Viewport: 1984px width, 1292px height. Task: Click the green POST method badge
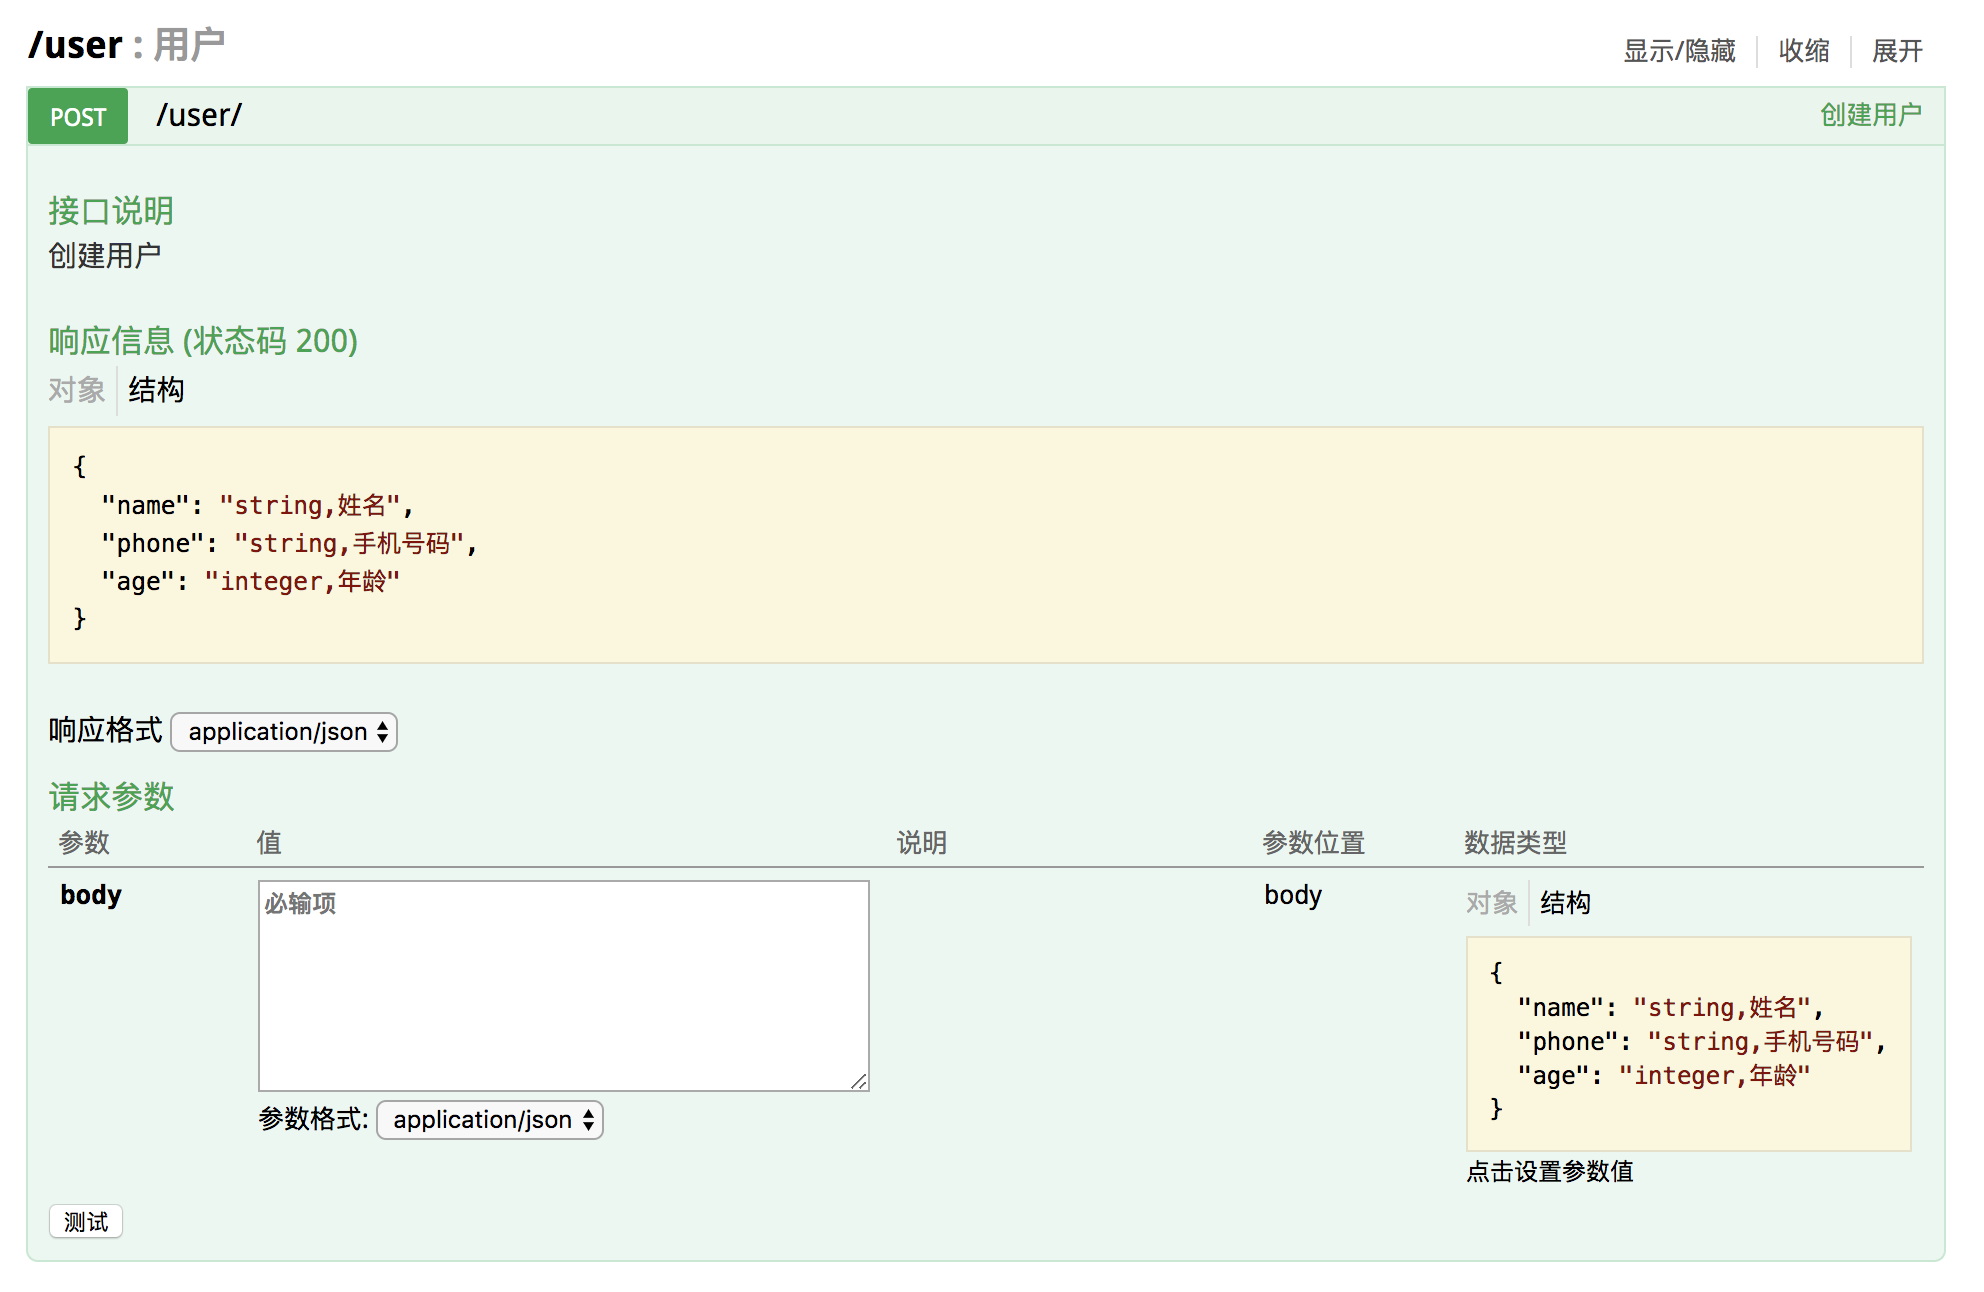coord(78,116)
